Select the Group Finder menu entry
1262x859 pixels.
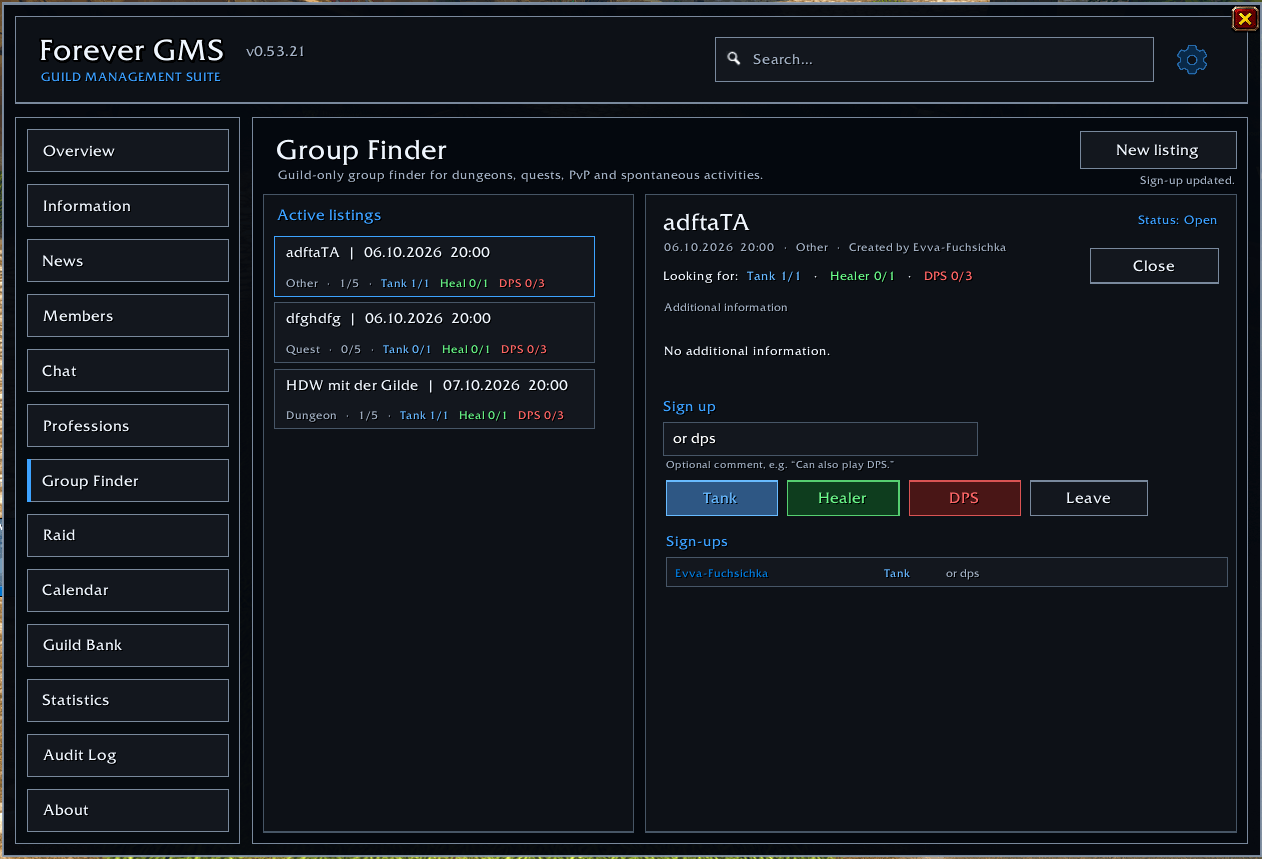click(x=128, y=481)
